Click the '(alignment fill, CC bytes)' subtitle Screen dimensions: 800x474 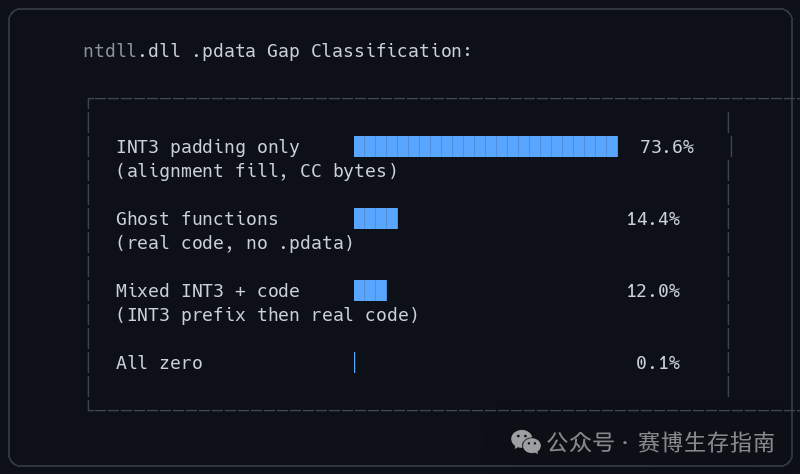tap(257, 171)
